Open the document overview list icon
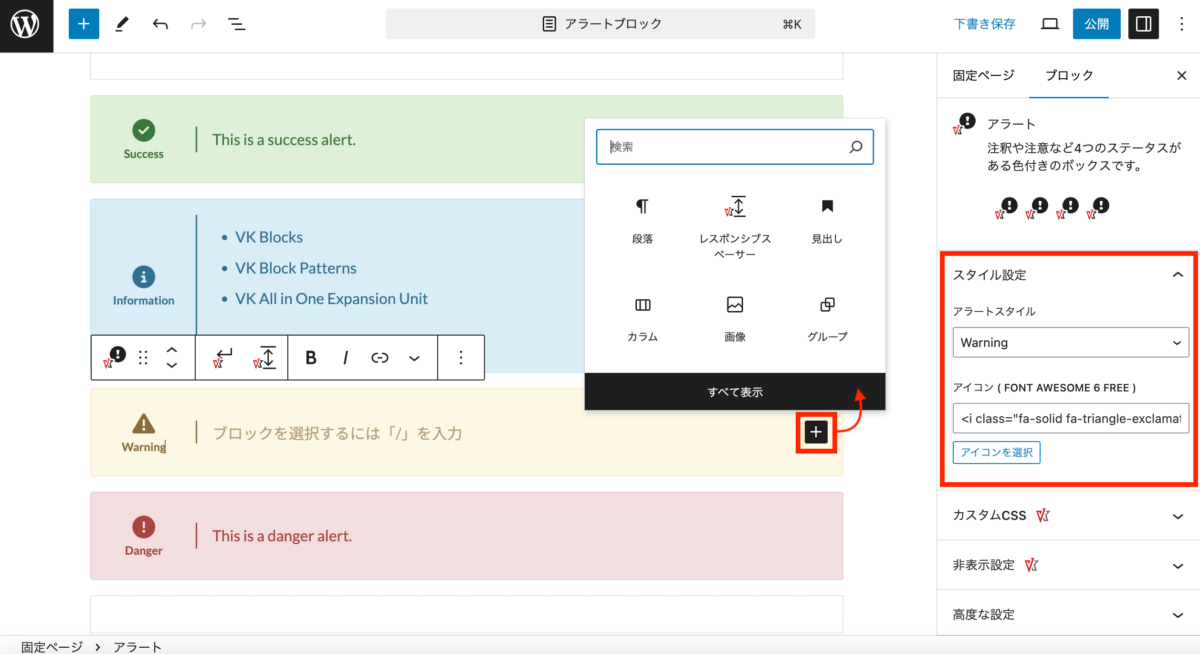The image size is (1200, 654). pos(236,24)
